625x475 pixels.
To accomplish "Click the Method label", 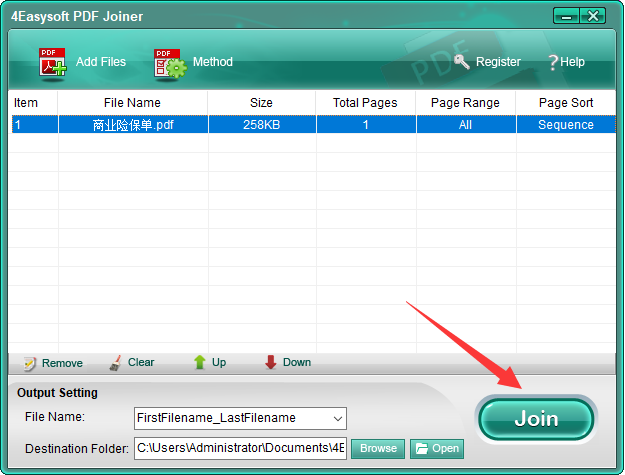I will [212, 62].
